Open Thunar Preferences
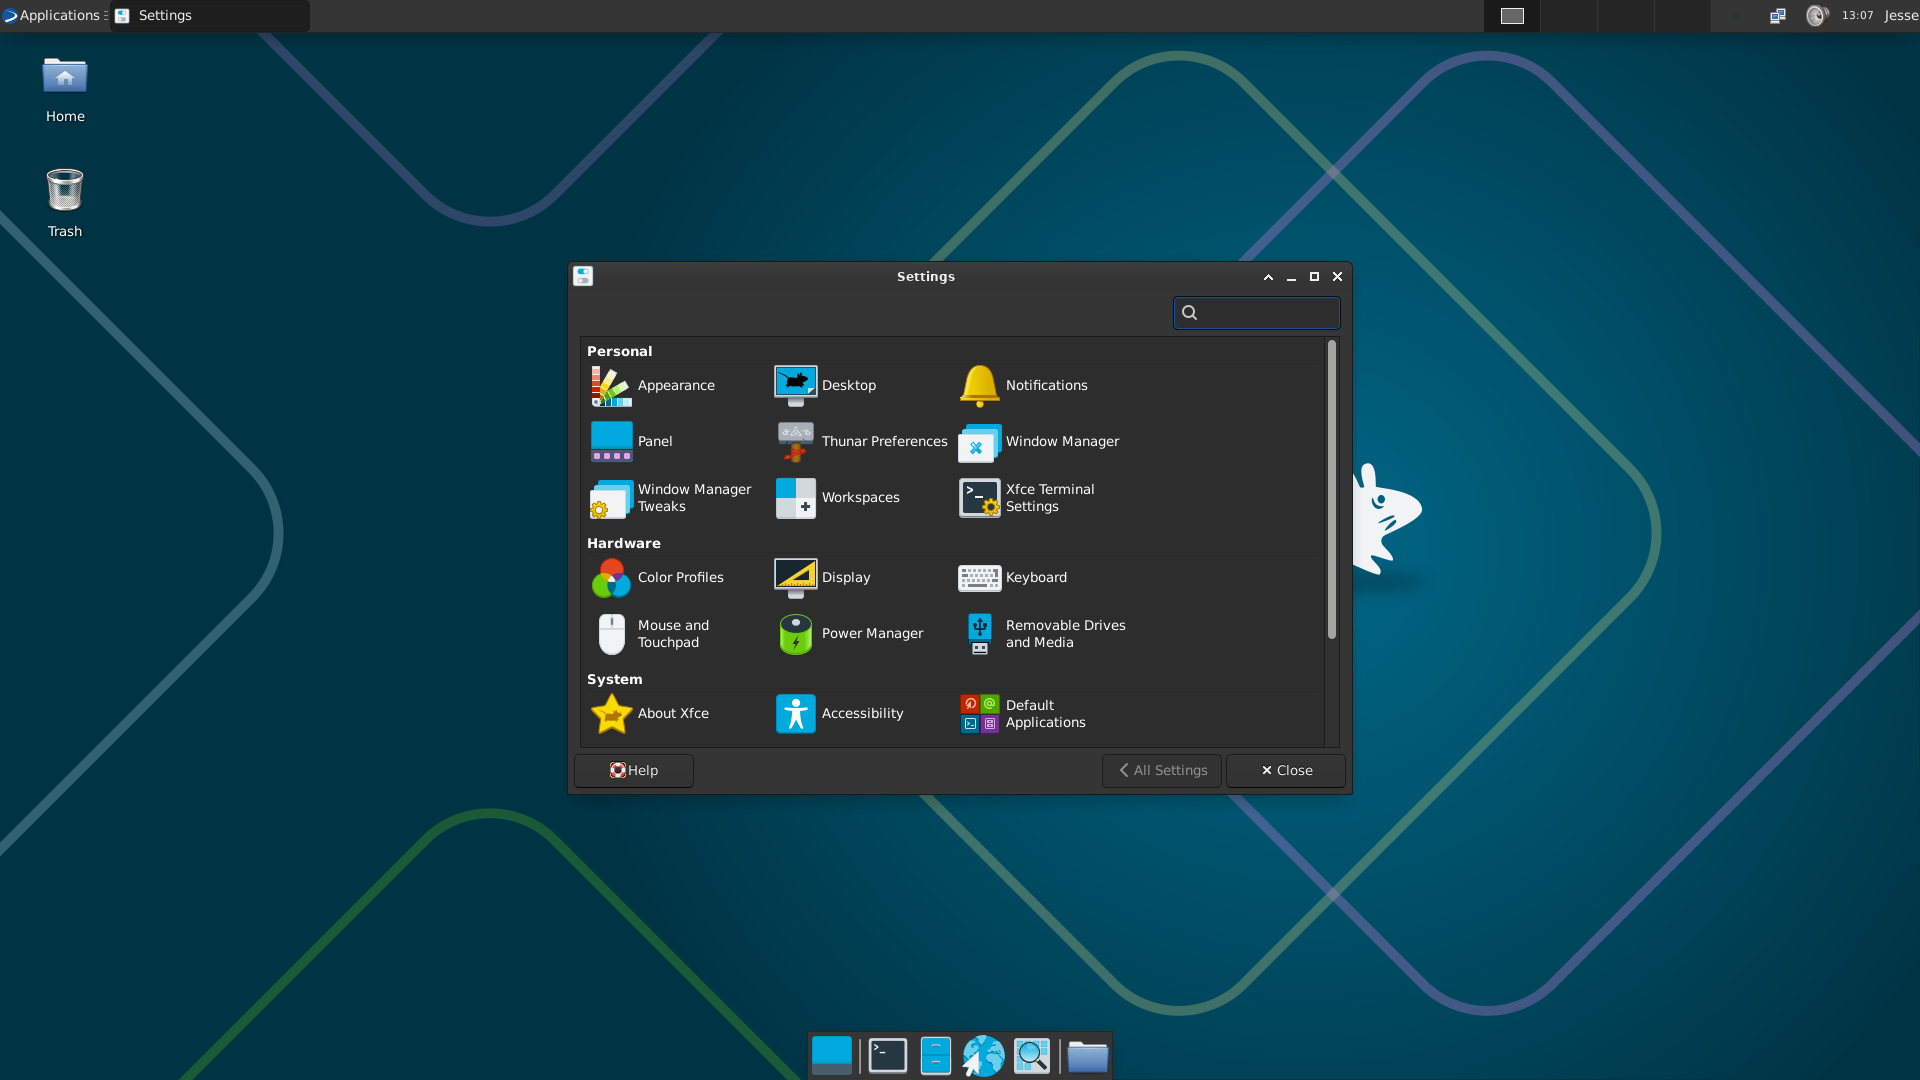The width and height of the screenshot is (1920, 1080). click(x=861, y=442)
